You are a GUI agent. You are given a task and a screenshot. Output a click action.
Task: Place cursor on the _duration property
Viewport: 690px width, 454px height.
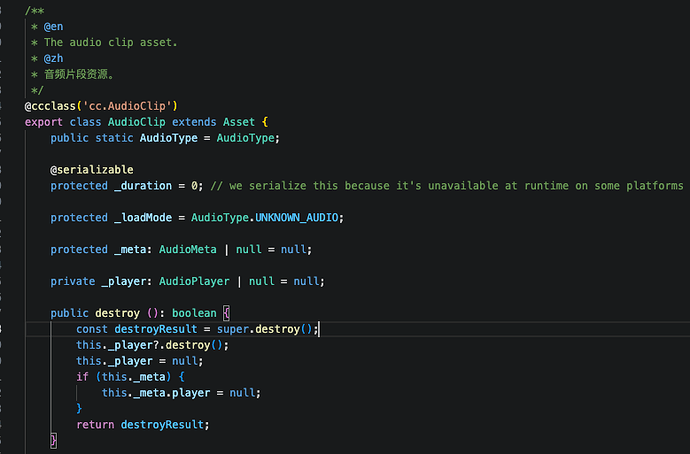(143, 185)
